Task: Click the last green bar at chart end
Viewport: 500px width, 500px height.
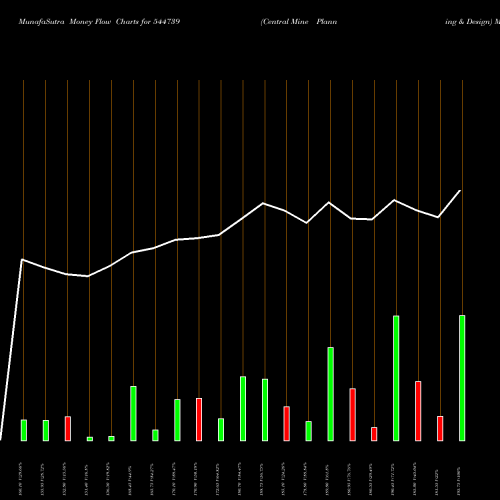Action: pos(462,378)
